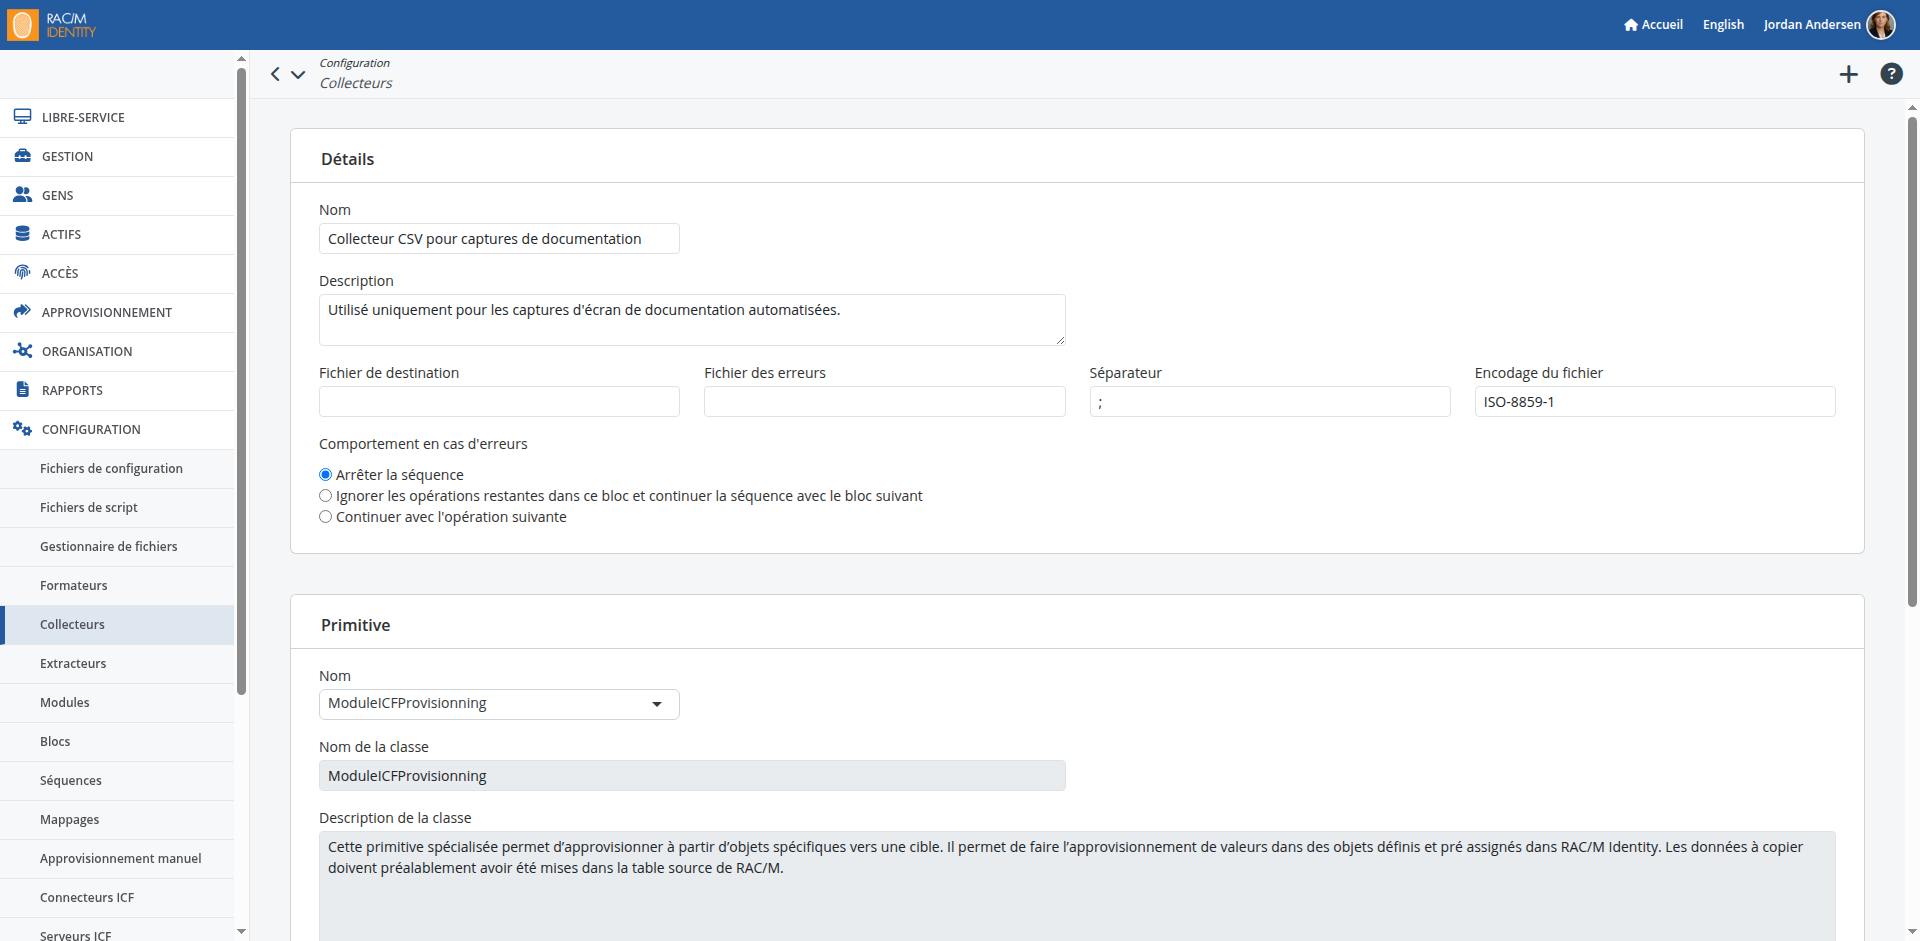Open Blocs menu item

(x=117, y=742)
